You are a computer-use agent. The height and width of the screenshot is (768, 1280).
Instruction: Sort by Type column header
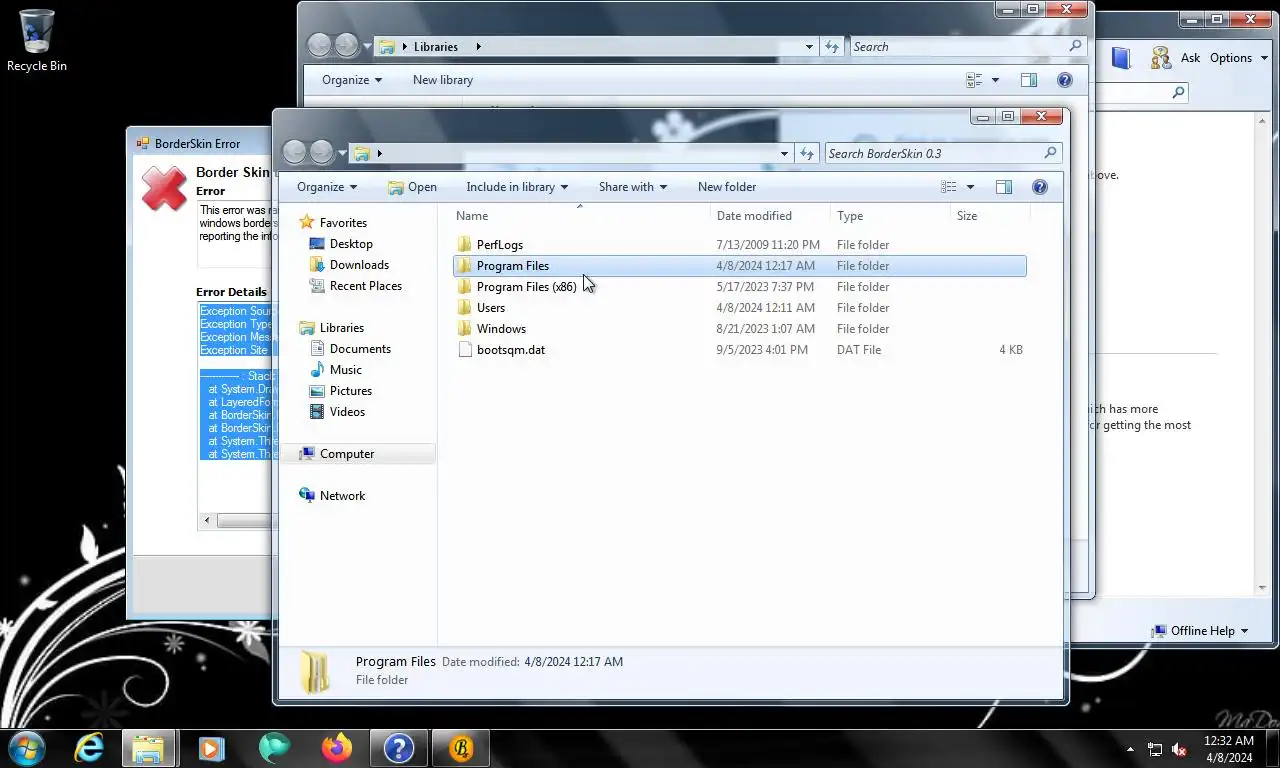tap(890, 216)
